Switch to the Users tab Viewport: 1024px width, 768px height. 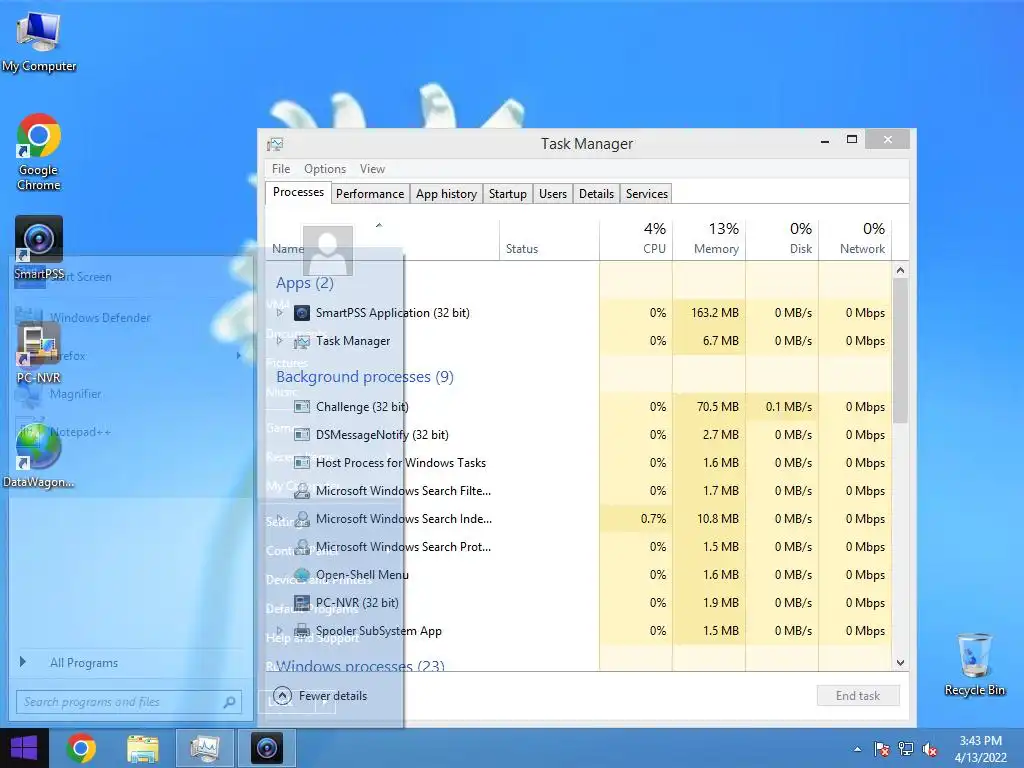coord(552,194)
